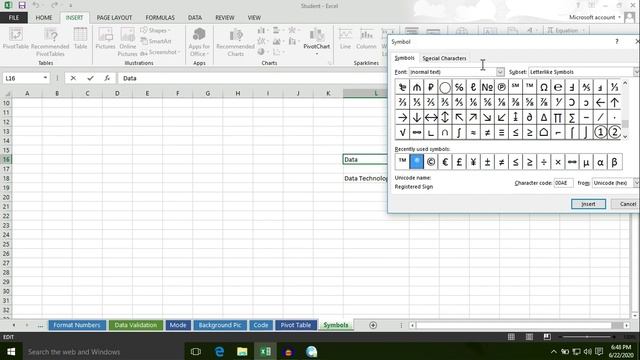Open Recommended Charts in the ribbon
The width and height of the screenshot is (640, 360).
pos(236,42)
